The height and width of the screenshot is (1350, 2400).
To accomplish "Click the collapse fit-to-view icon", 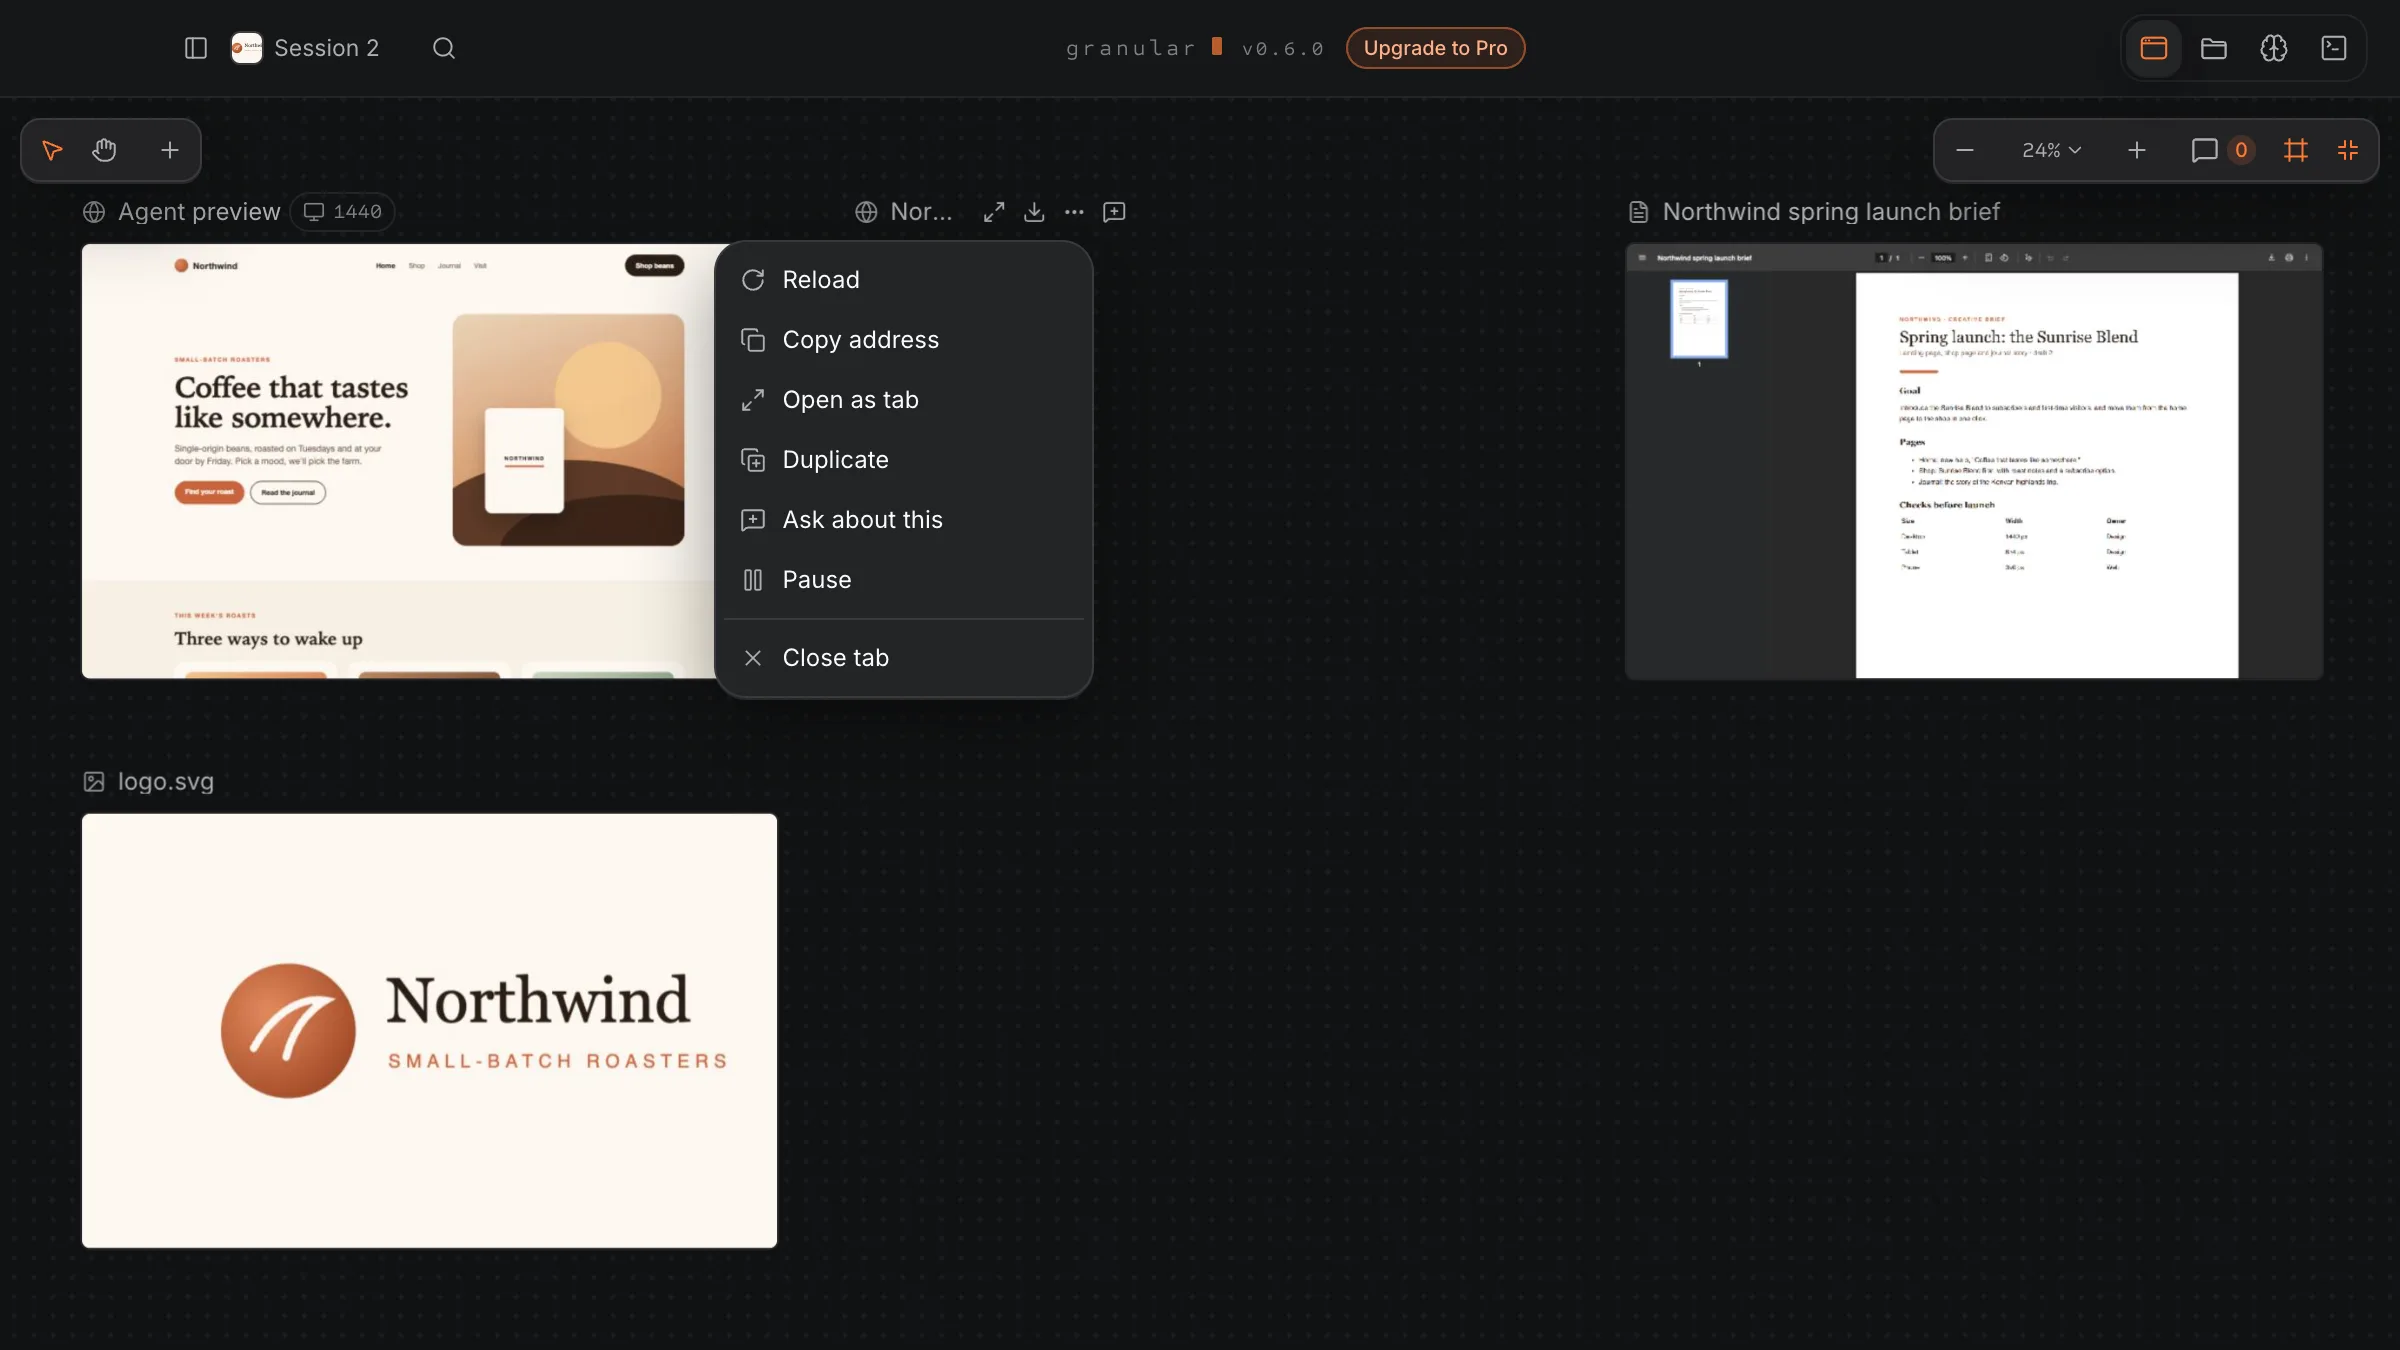I will point(2348,150).
